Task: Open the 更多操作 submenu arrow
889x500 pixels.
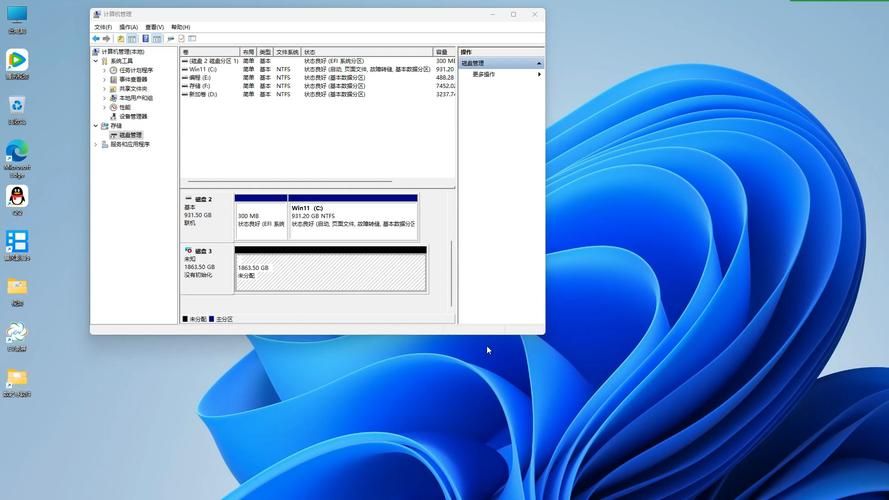Action: tap(539, 74)
